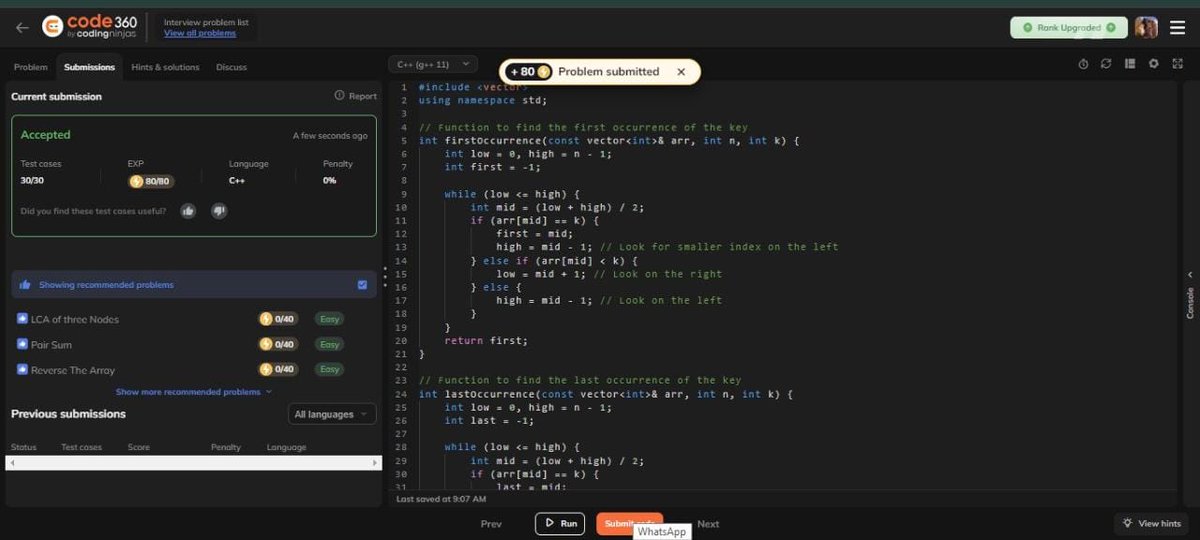
Task: Click the Submit code button
Action: tap(629, 523)
